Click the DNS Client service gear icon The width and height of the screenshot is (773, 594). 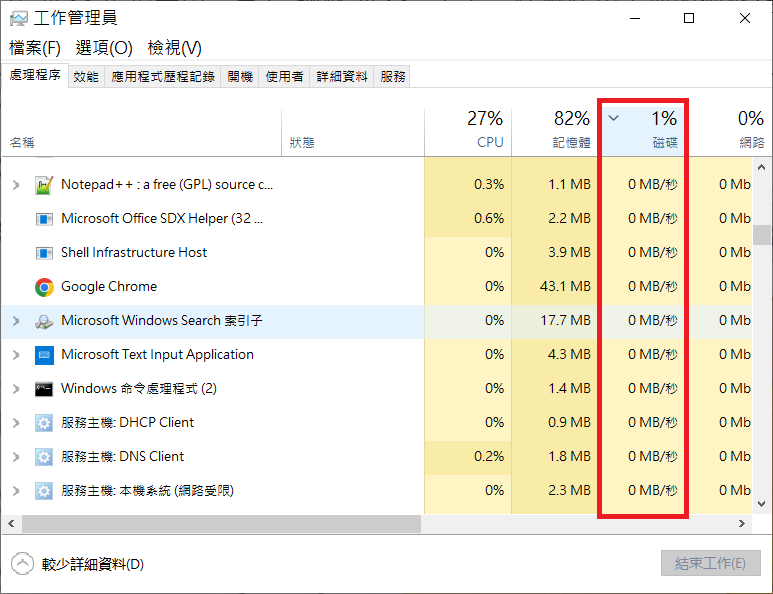point(44,457)
